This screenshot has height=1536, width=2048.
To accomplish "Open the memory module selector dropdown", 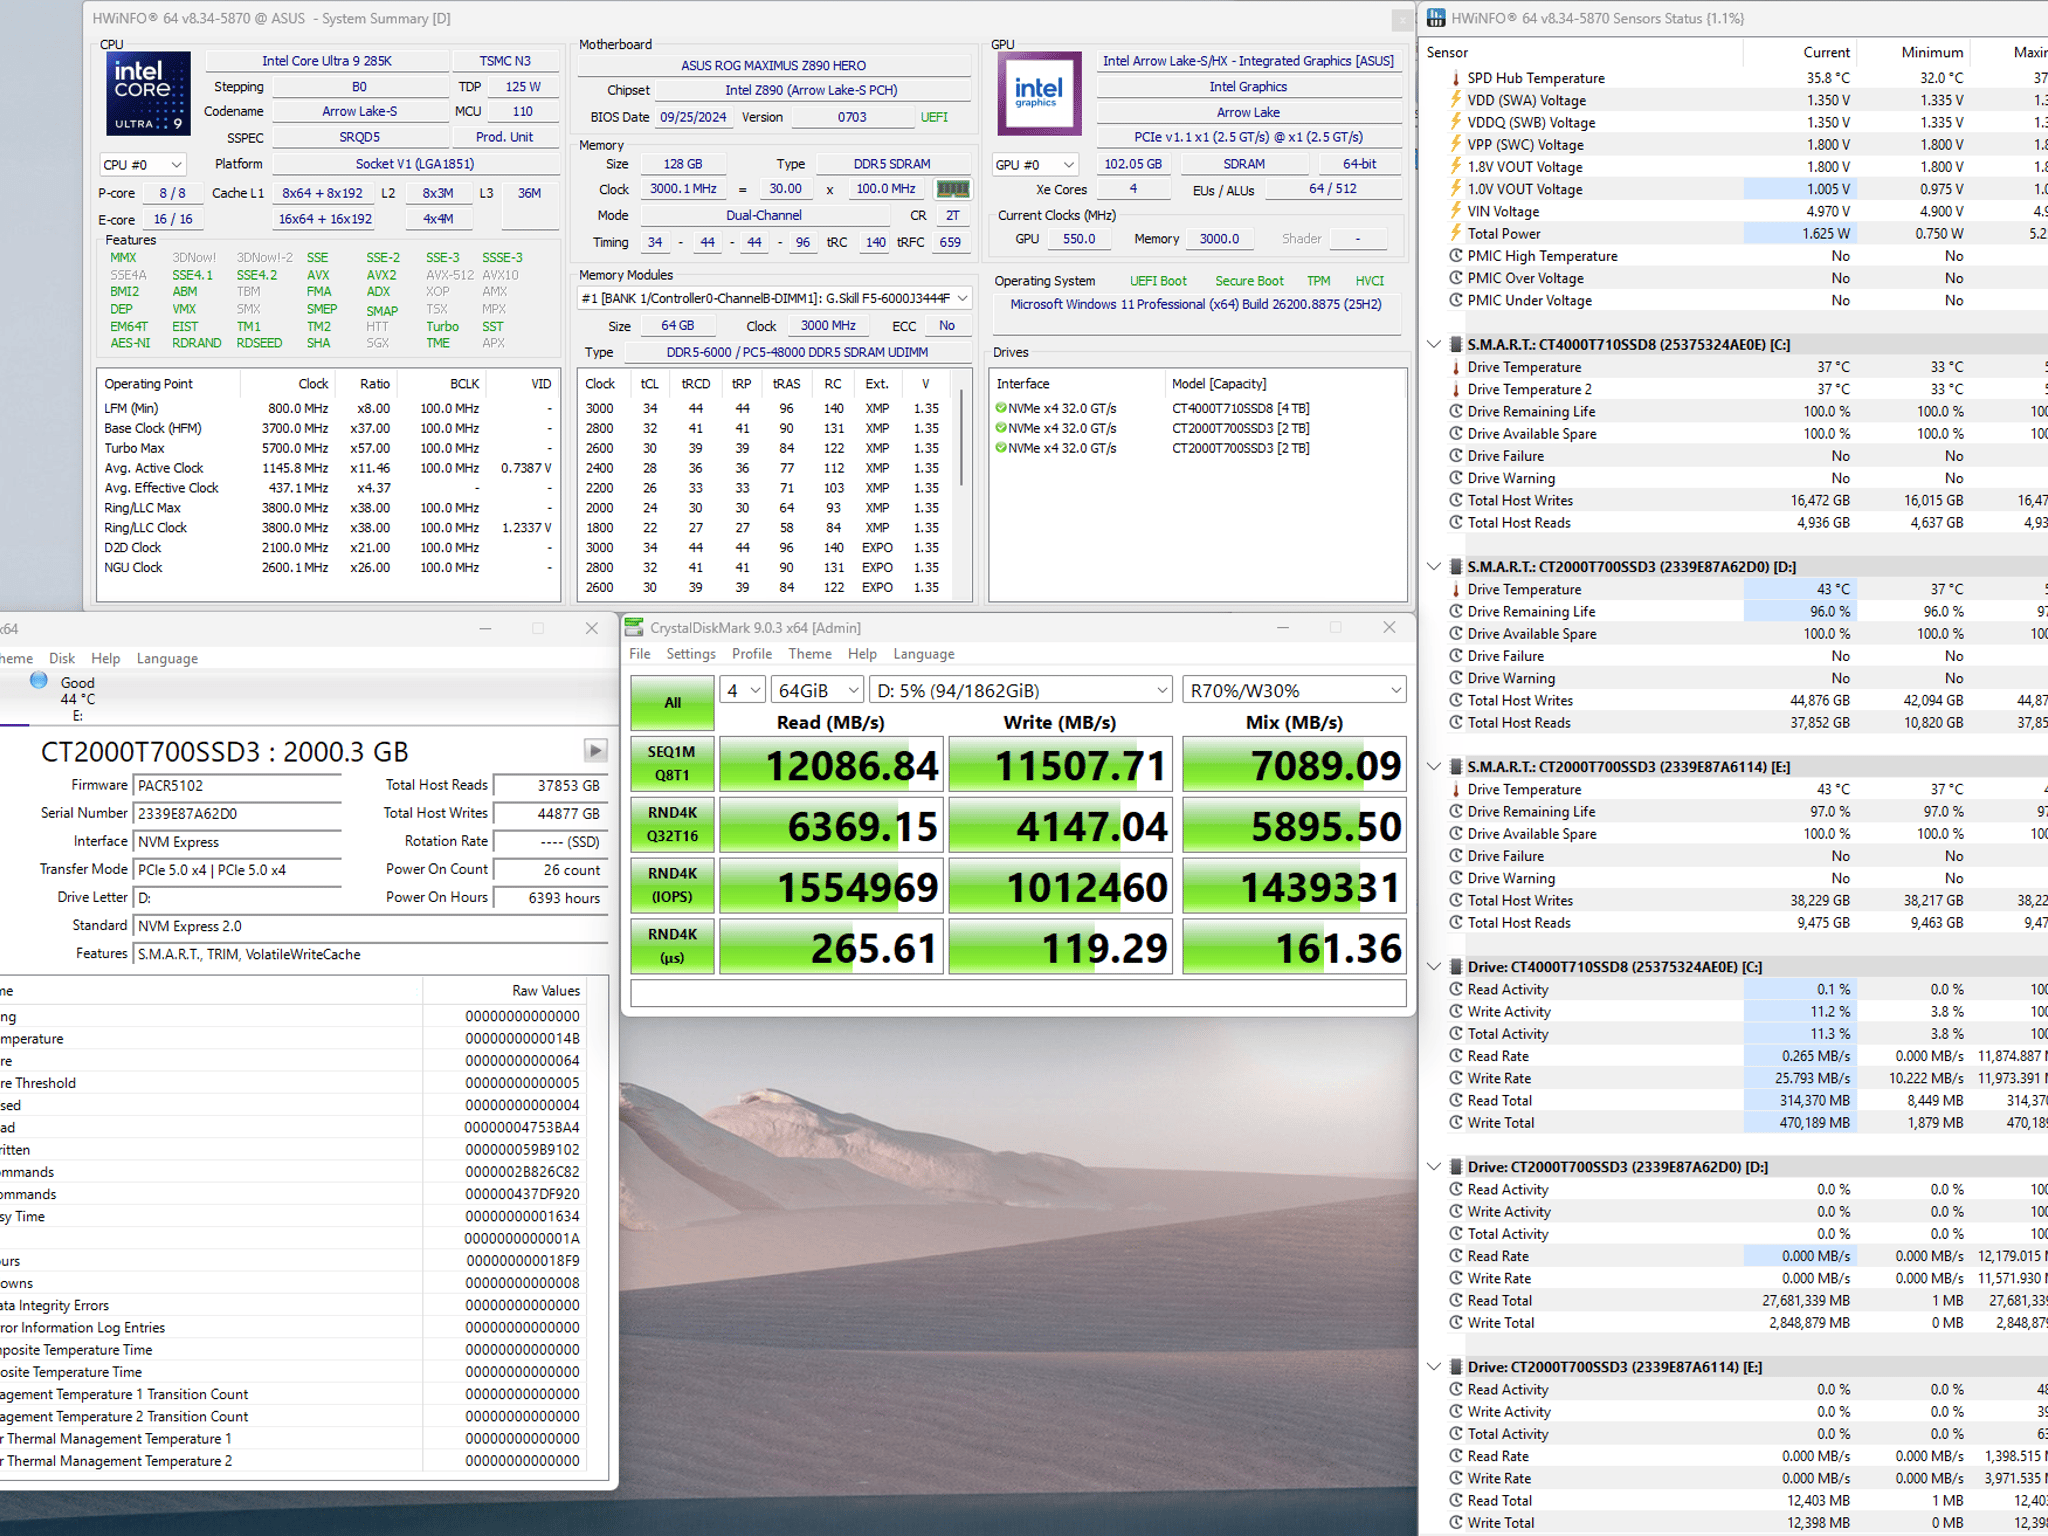I will pos(775,298).
